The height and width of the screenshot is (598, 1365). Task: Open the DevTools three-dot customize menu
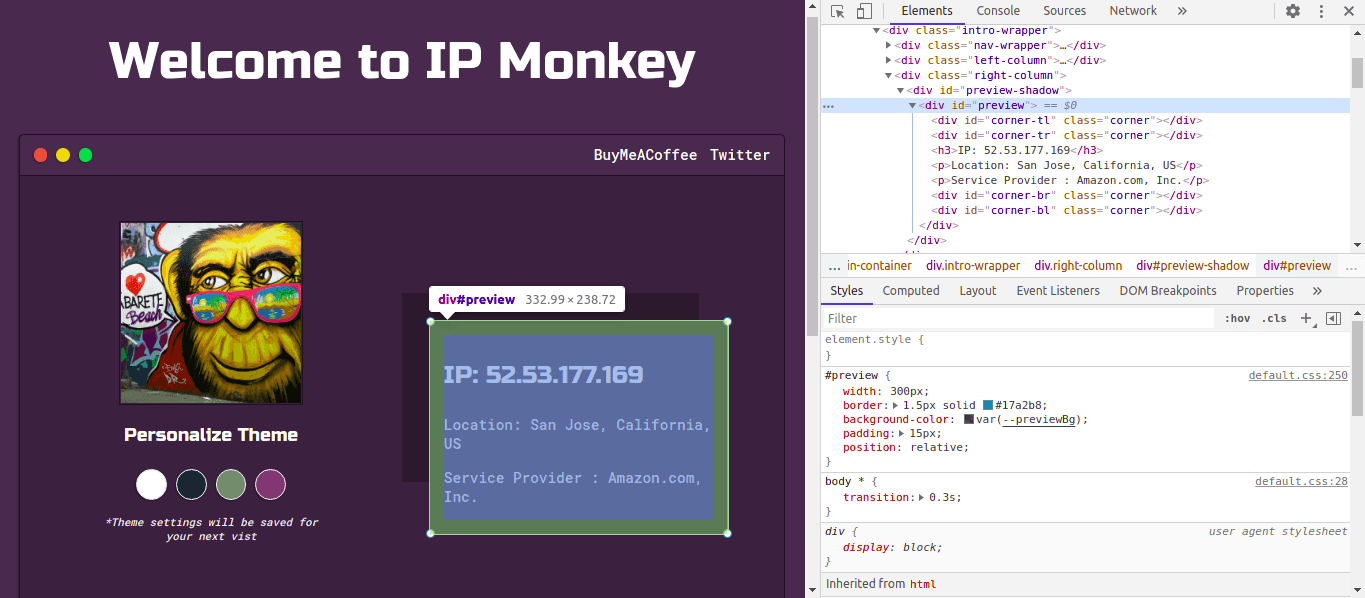point(1321,11)
